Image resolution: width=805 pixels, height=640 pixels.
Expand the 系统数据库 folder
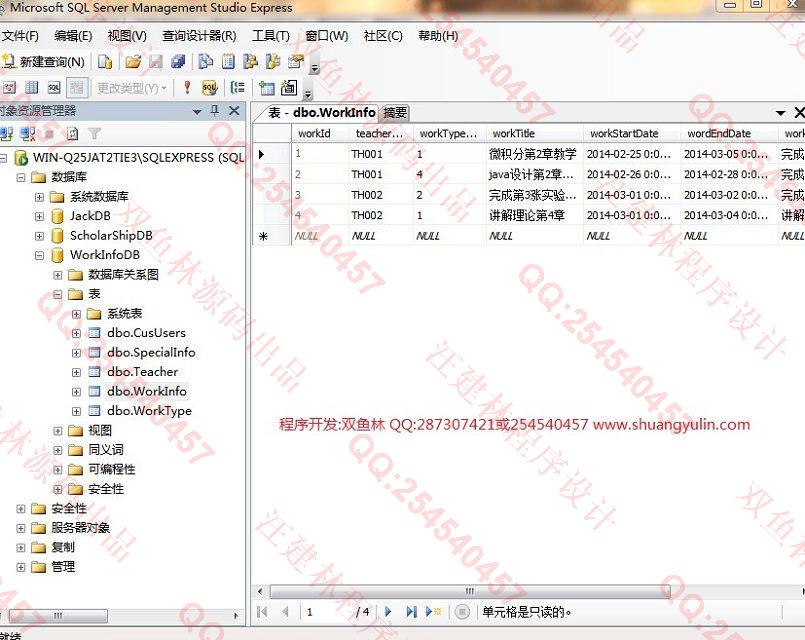point(40,197)
